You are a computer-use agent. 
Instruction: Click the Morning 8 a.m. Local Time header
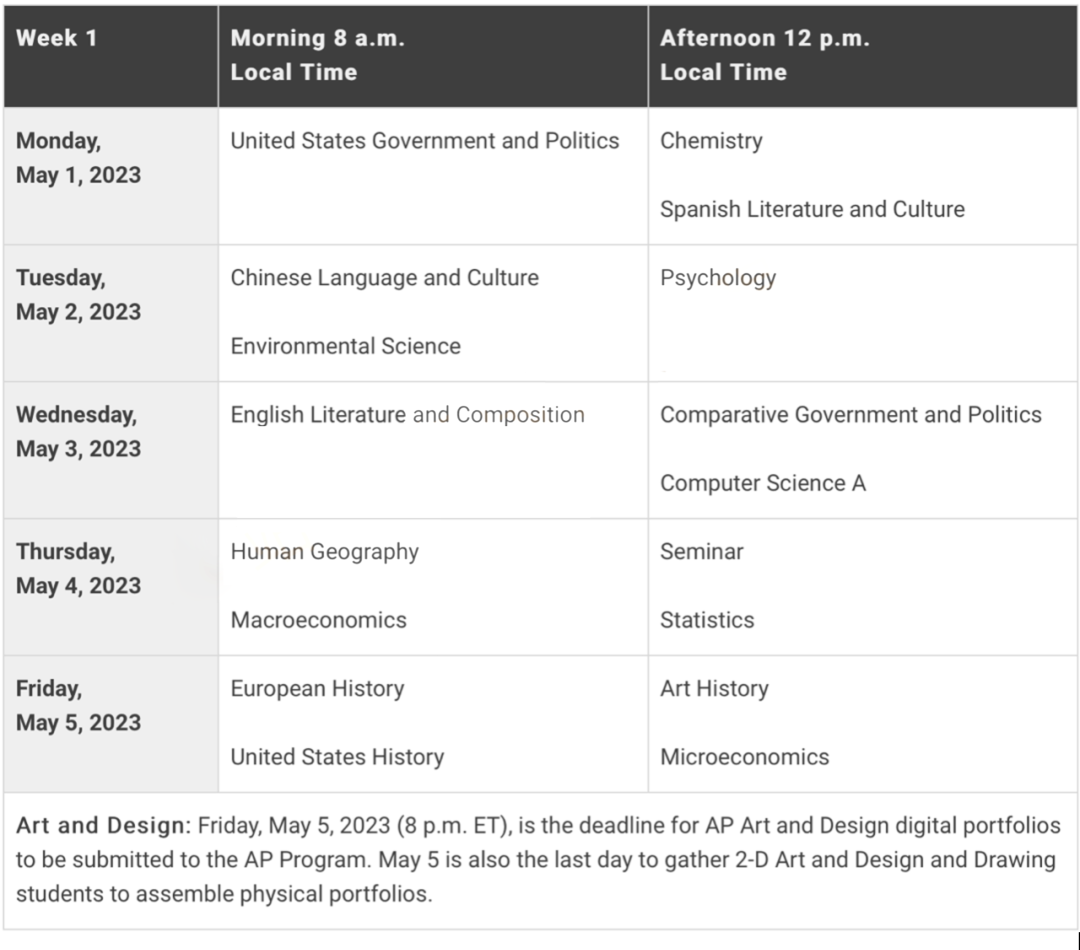(318, 55)
